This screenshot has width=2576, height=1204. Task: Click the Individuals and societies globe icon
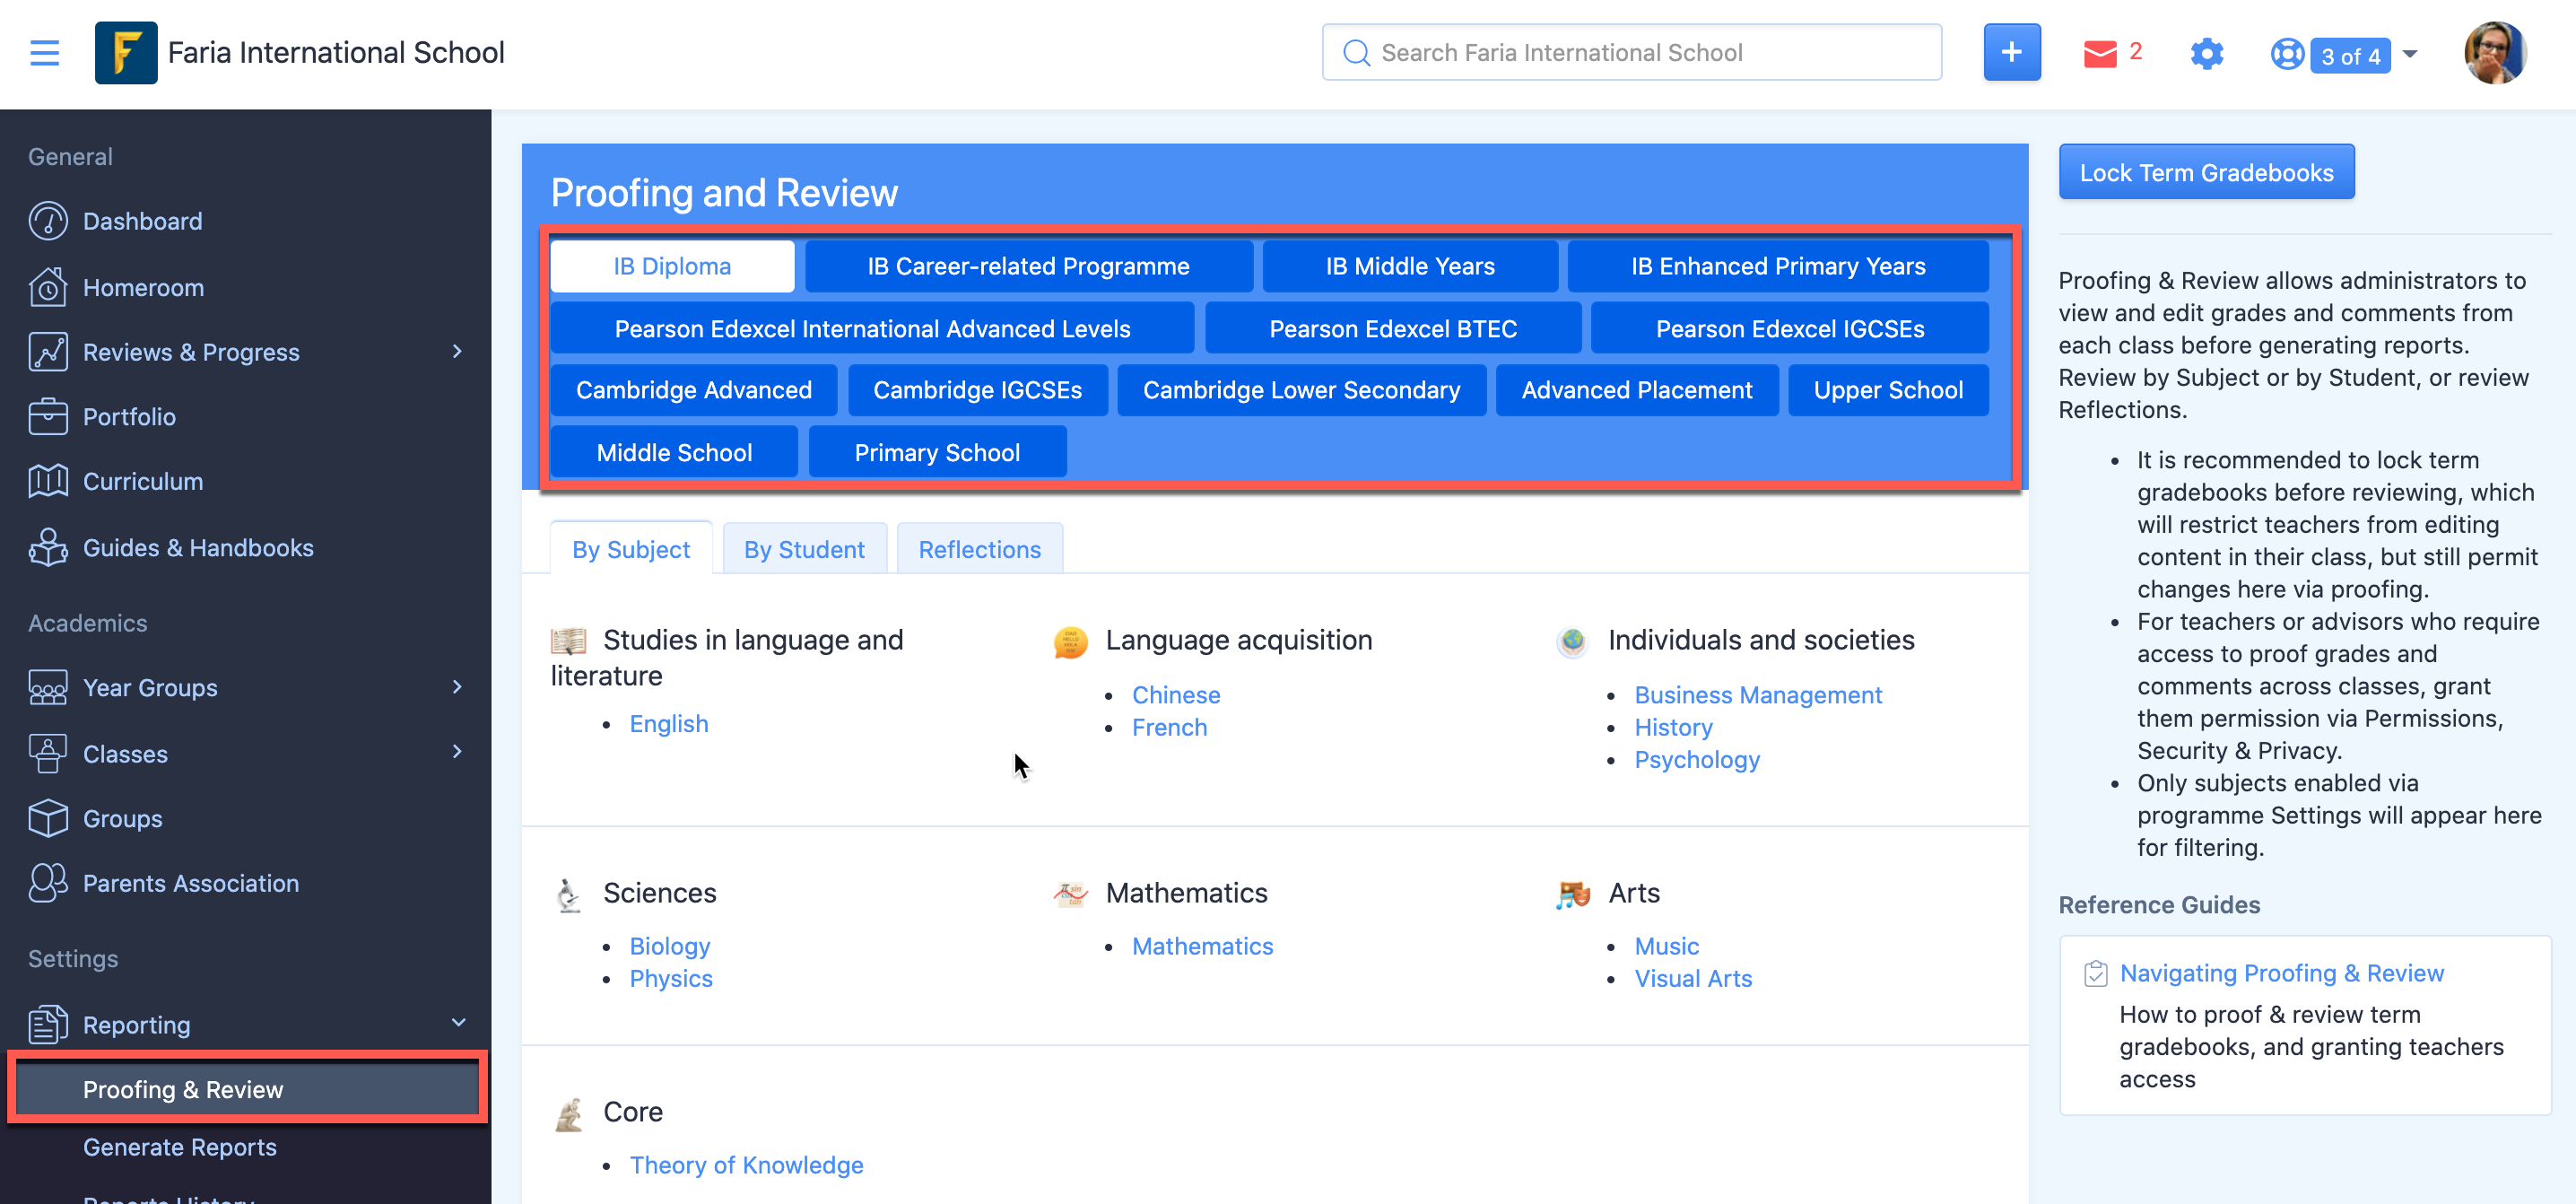point(1573,641)
